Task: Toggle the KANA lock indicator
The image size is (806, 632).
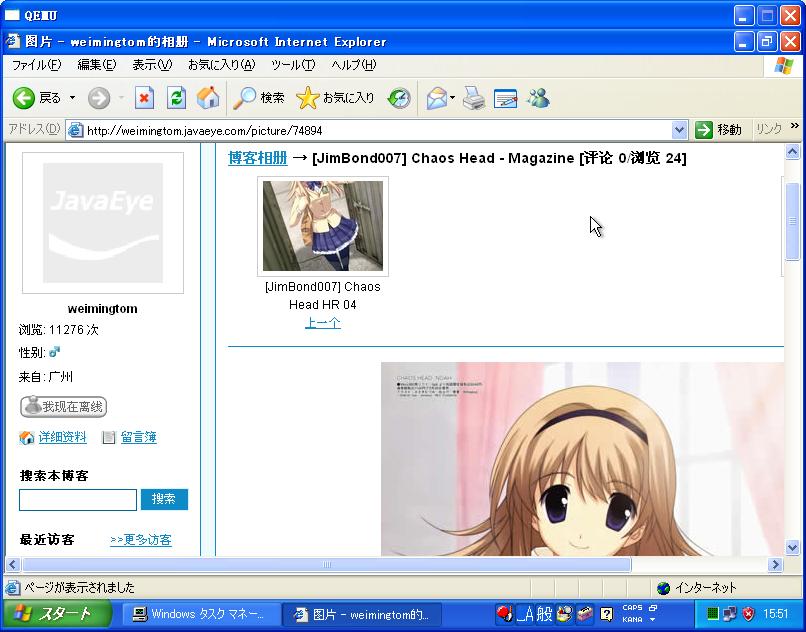Action: pos(632,620)
